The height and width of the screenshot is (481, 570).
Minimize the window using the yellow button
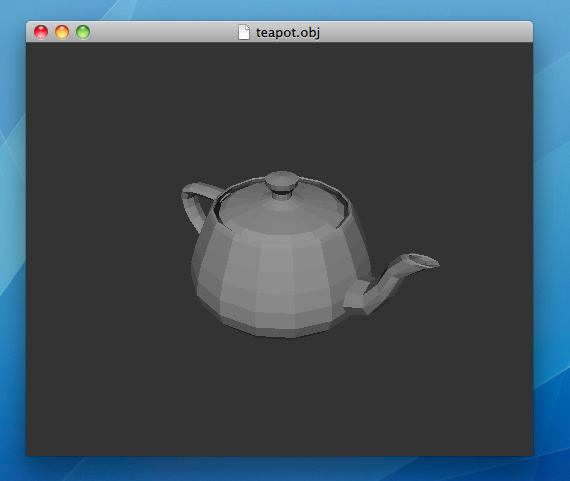click(x=62, y=32)
